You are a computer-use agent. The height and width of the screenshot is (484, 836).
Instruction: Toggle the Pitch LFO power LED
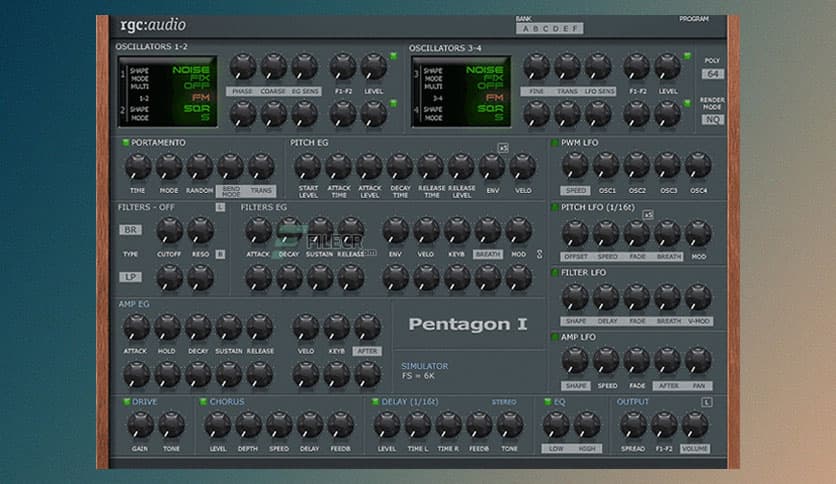(554, 207)
